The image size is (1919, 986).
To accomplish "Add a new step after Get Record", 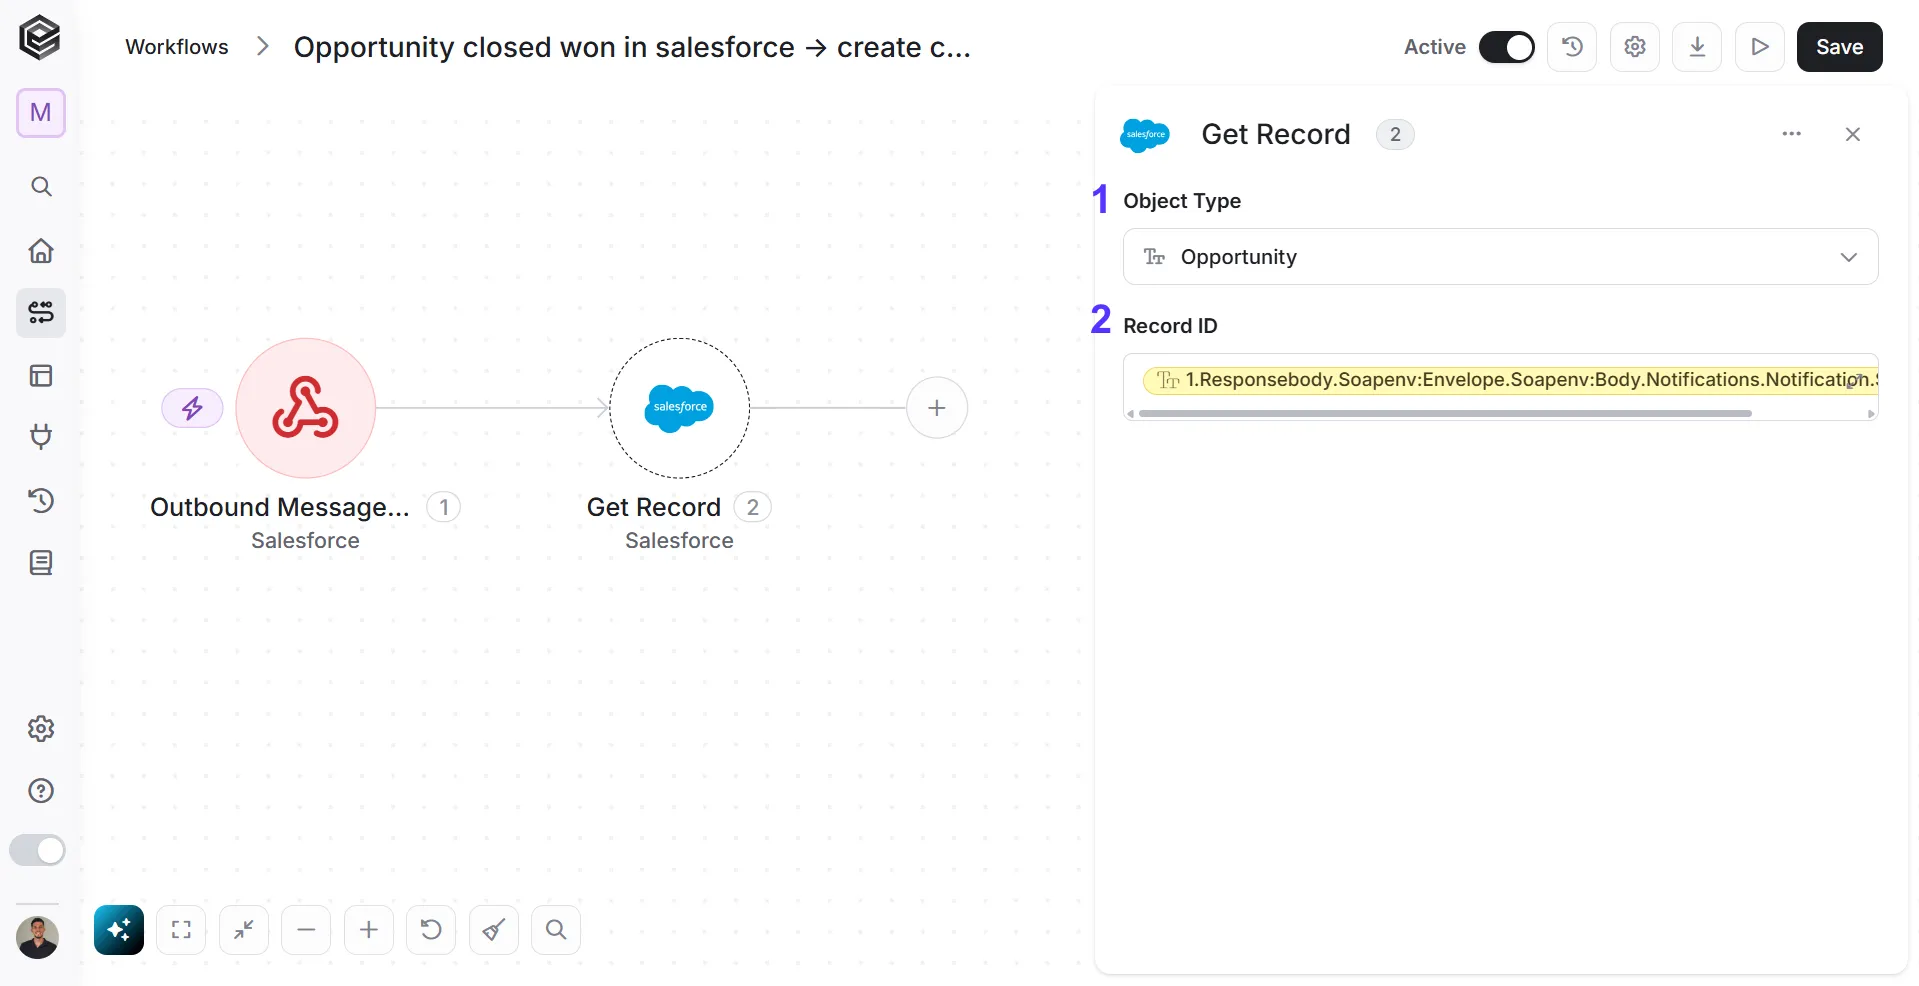I will click(x=937, y=408).
